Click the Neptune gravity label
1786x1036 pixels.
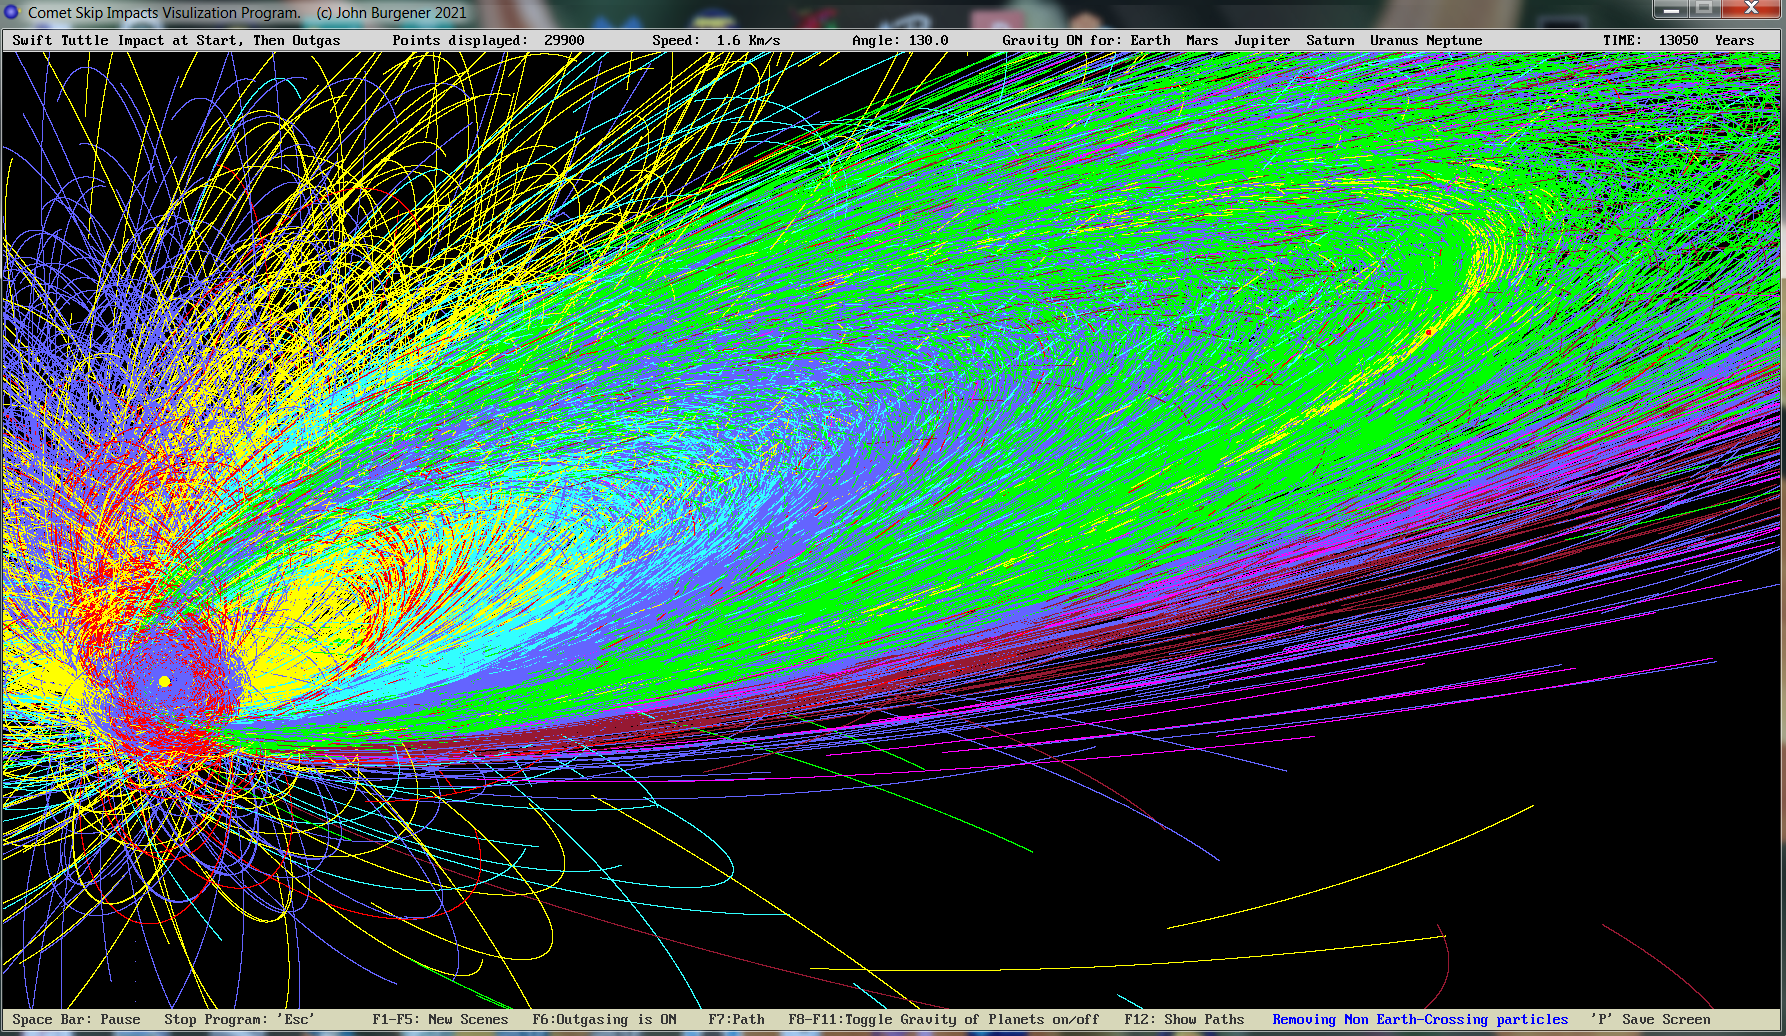tap(1454, 40)
